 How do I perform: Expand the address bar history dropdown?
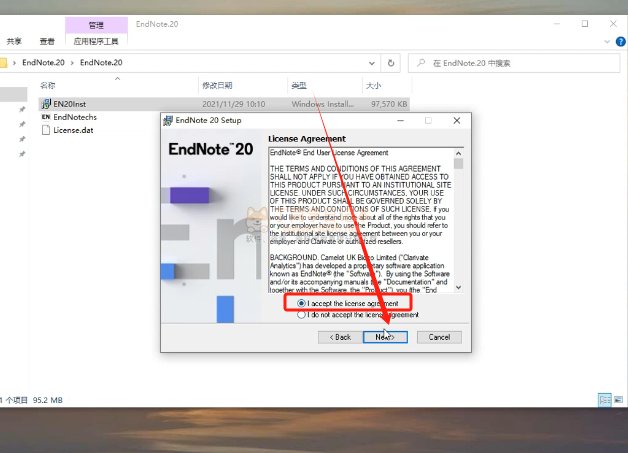[372, 63]
